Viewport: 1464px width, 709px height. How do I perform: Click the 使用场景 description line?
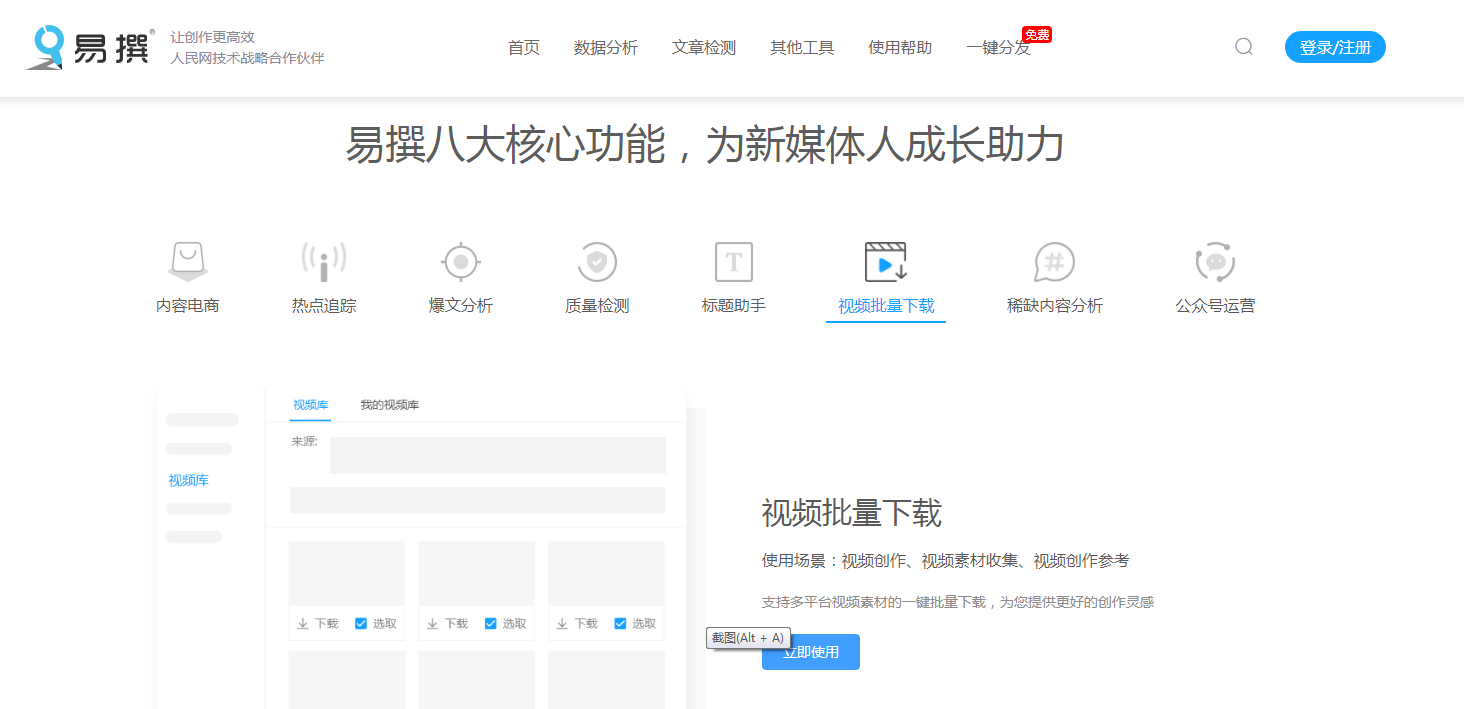click(x=945, y=561)
